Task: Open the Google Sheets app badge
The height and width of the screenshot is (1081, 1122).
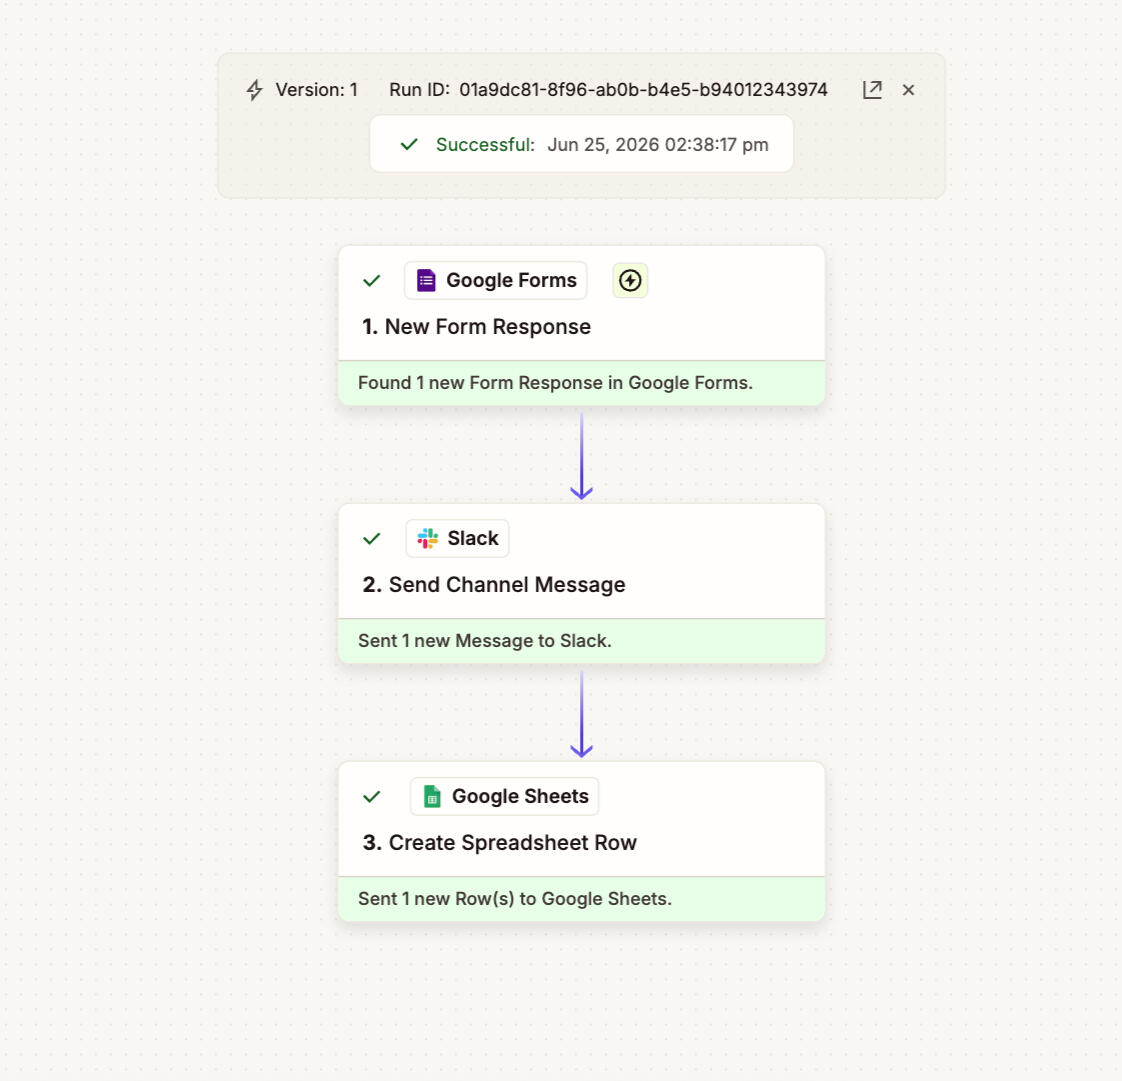Action: (504, 796)
